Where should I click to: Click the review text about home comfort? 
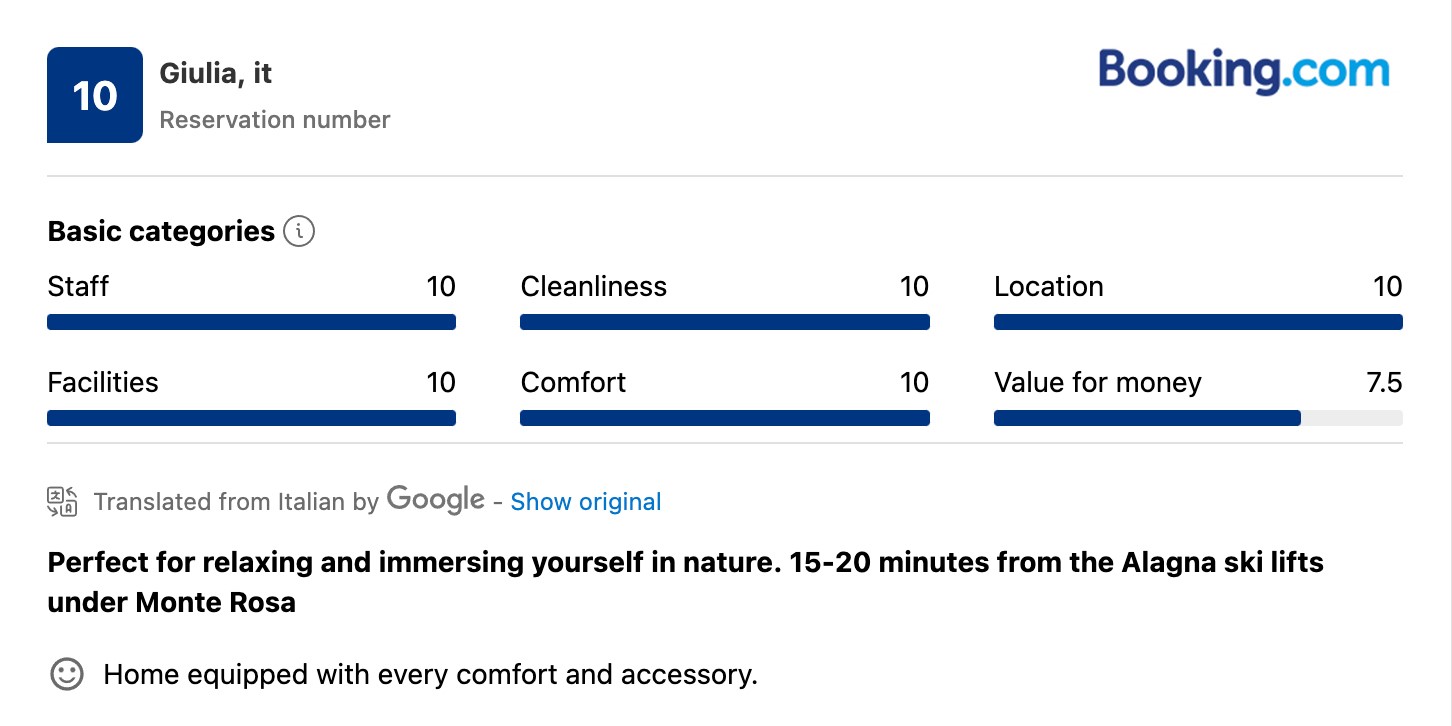pos(431,675)
